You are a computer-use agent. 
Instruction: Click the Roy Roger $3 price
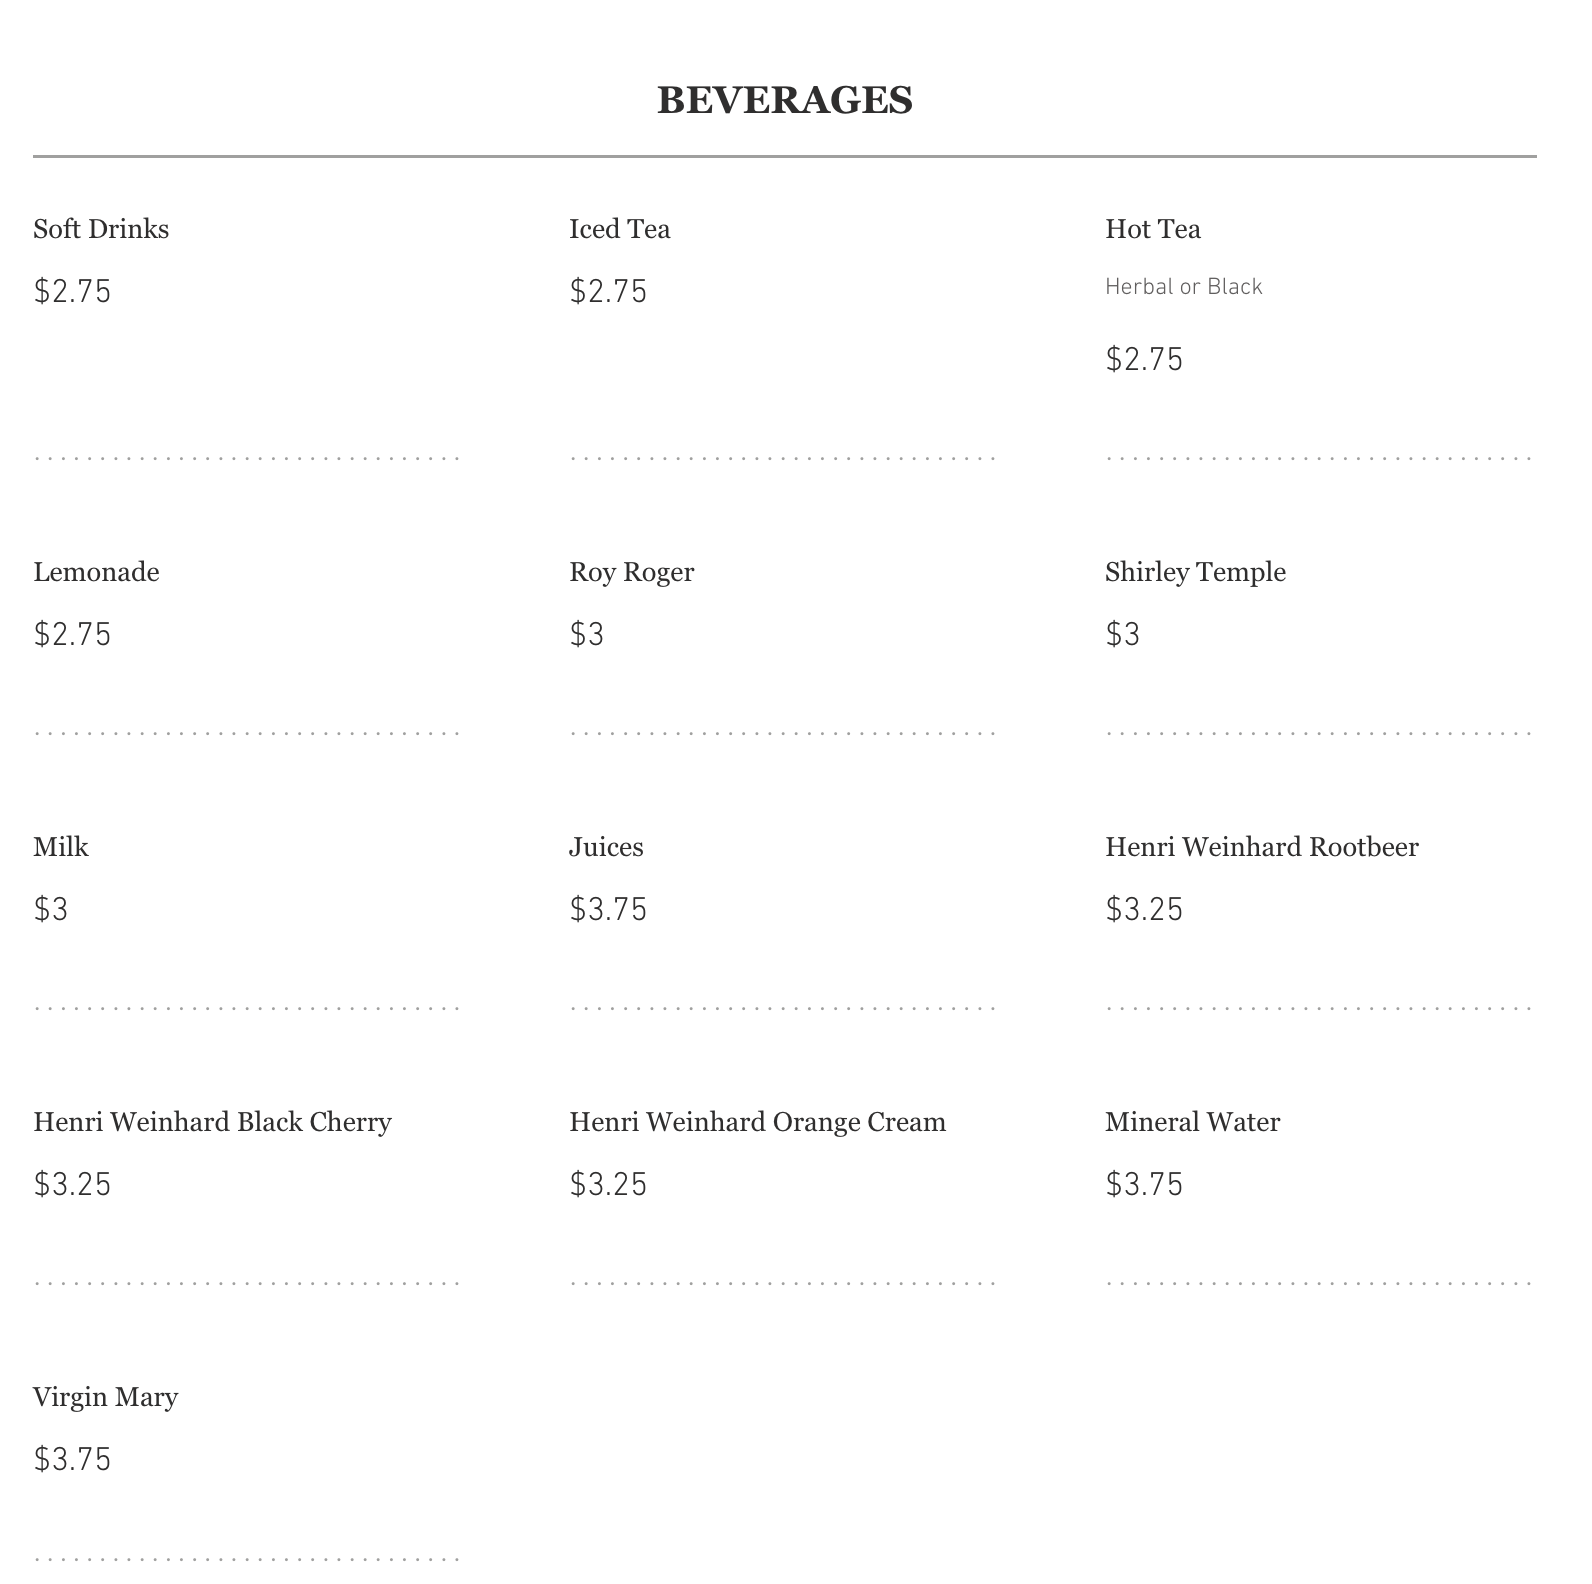pyautogui.click(x=587, y=634)
